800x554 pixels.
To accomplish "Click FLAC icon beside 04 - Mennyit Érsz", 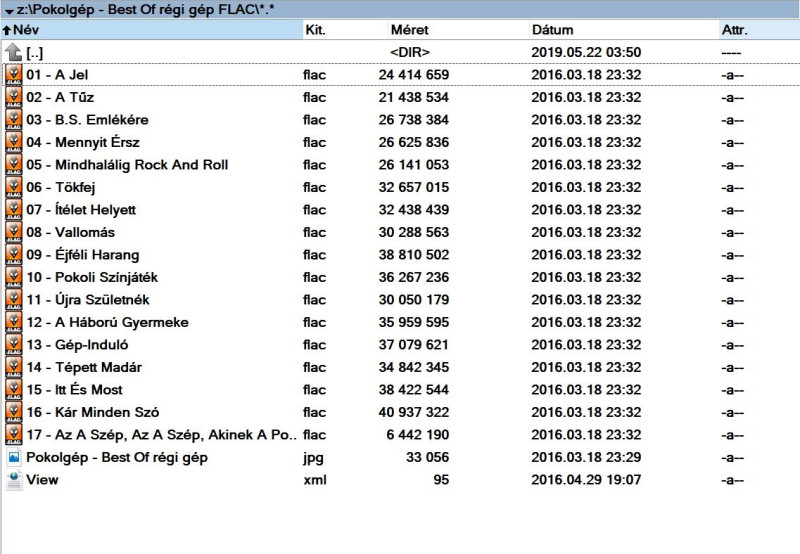I will click(14, 142).
